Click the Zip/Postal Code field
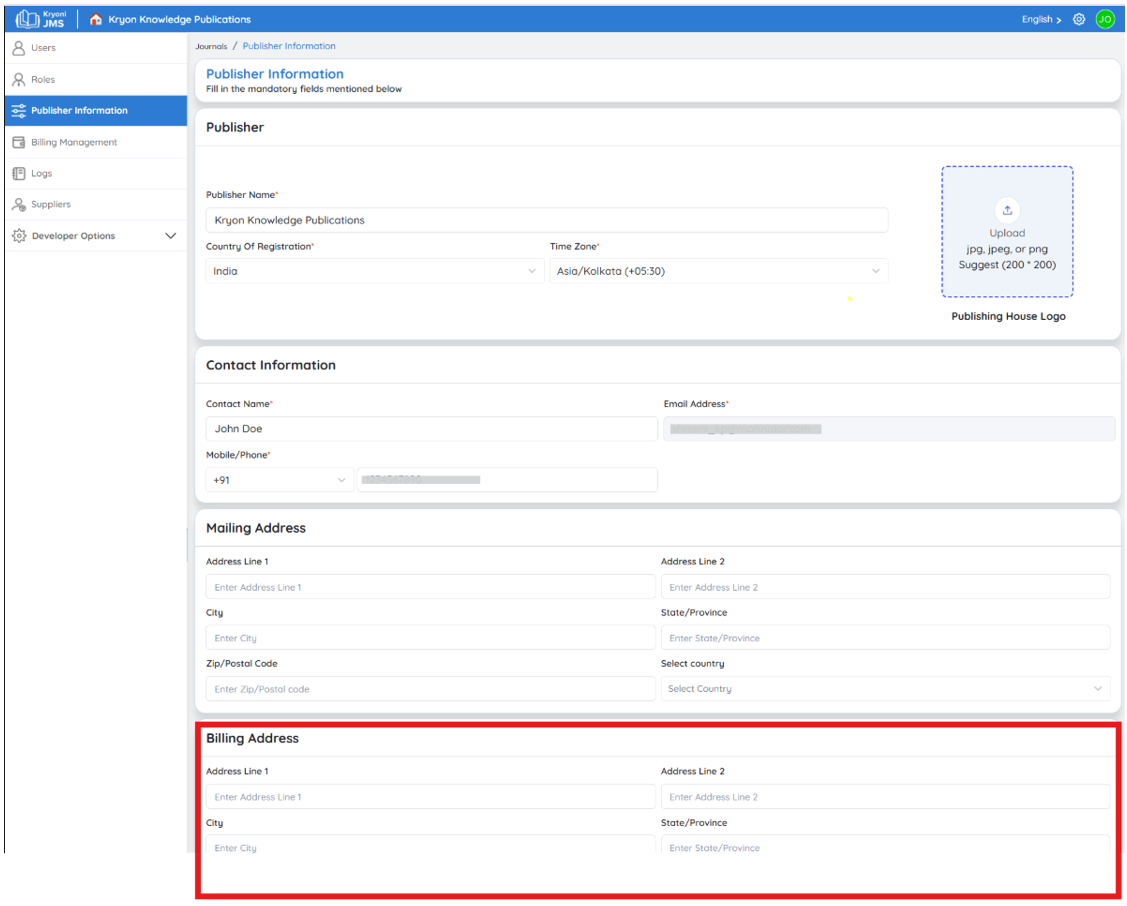This screenshot has height=906, width=1127. [431, 689]
